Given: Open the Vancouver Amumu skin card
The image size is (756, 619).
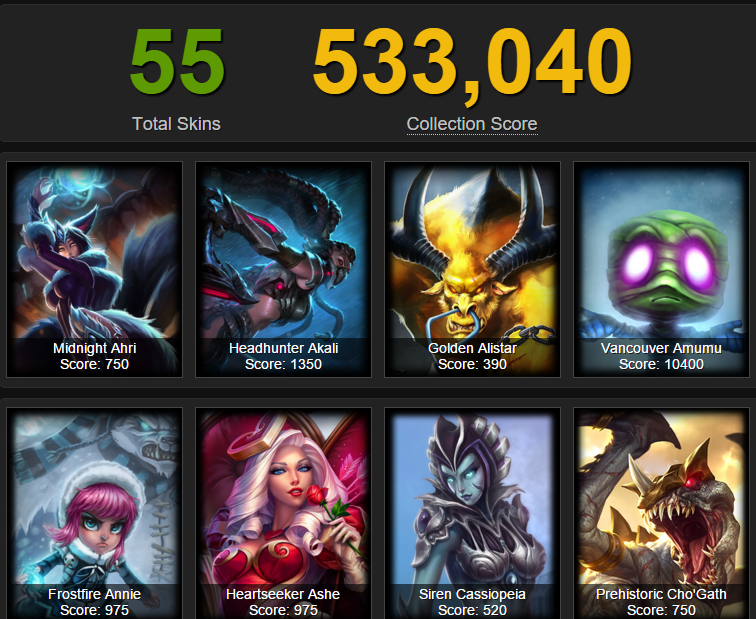Looking at the screenshot, I should tap(662, 269).
